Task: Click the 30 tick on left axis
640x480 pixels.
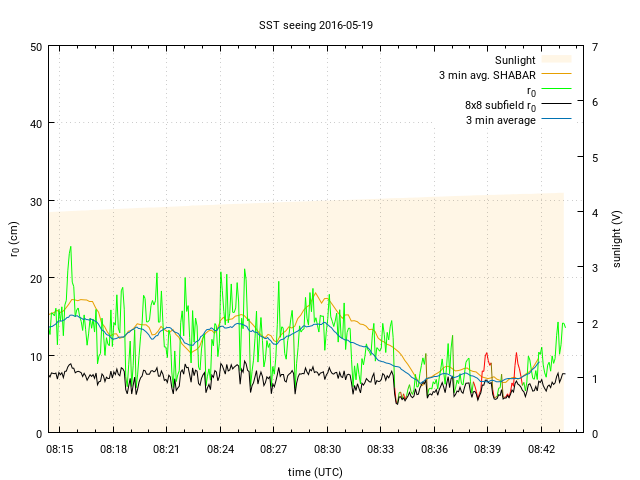Action: click(x=35, y=201)
